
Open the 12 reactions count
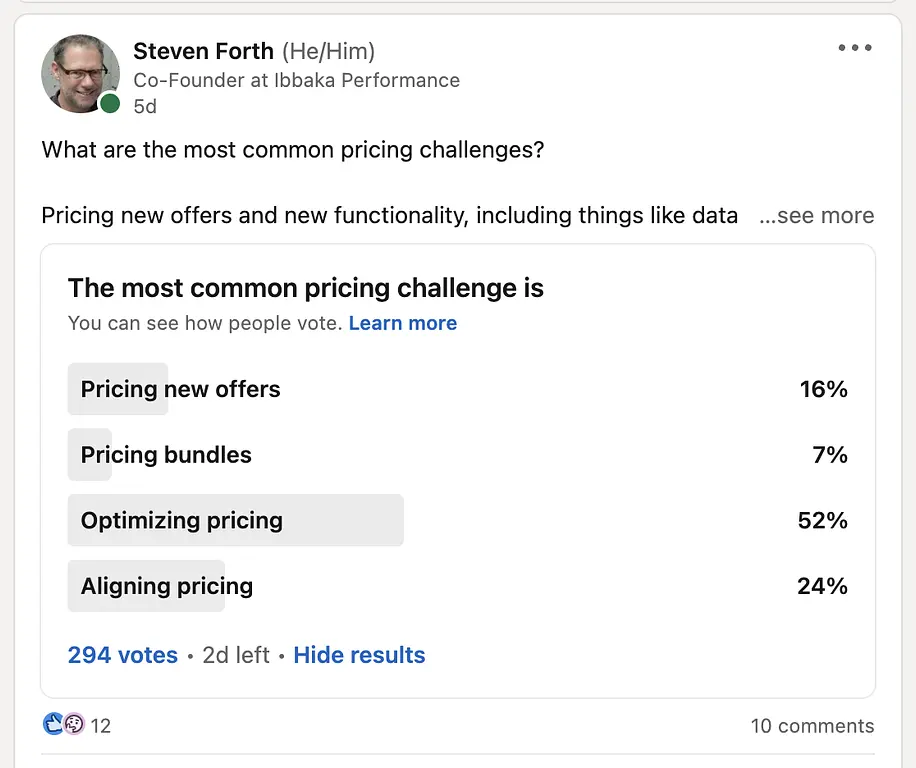(x=100, y=725)
